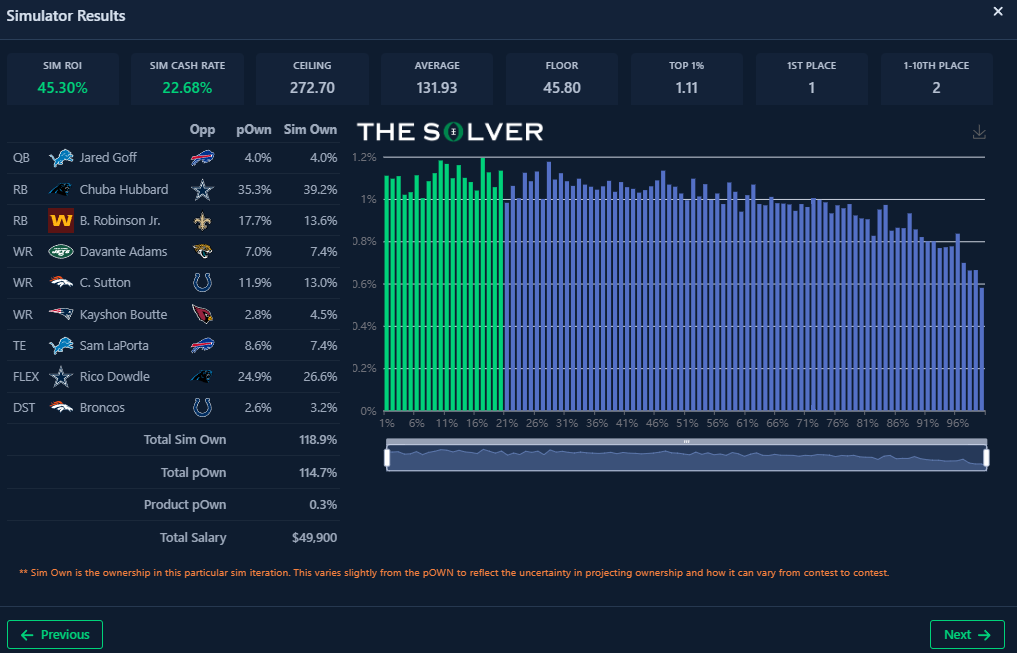Viewport: 1017px width, 653px height.
Task: Click the CEILING value 272.70
Action: [313, 88]
